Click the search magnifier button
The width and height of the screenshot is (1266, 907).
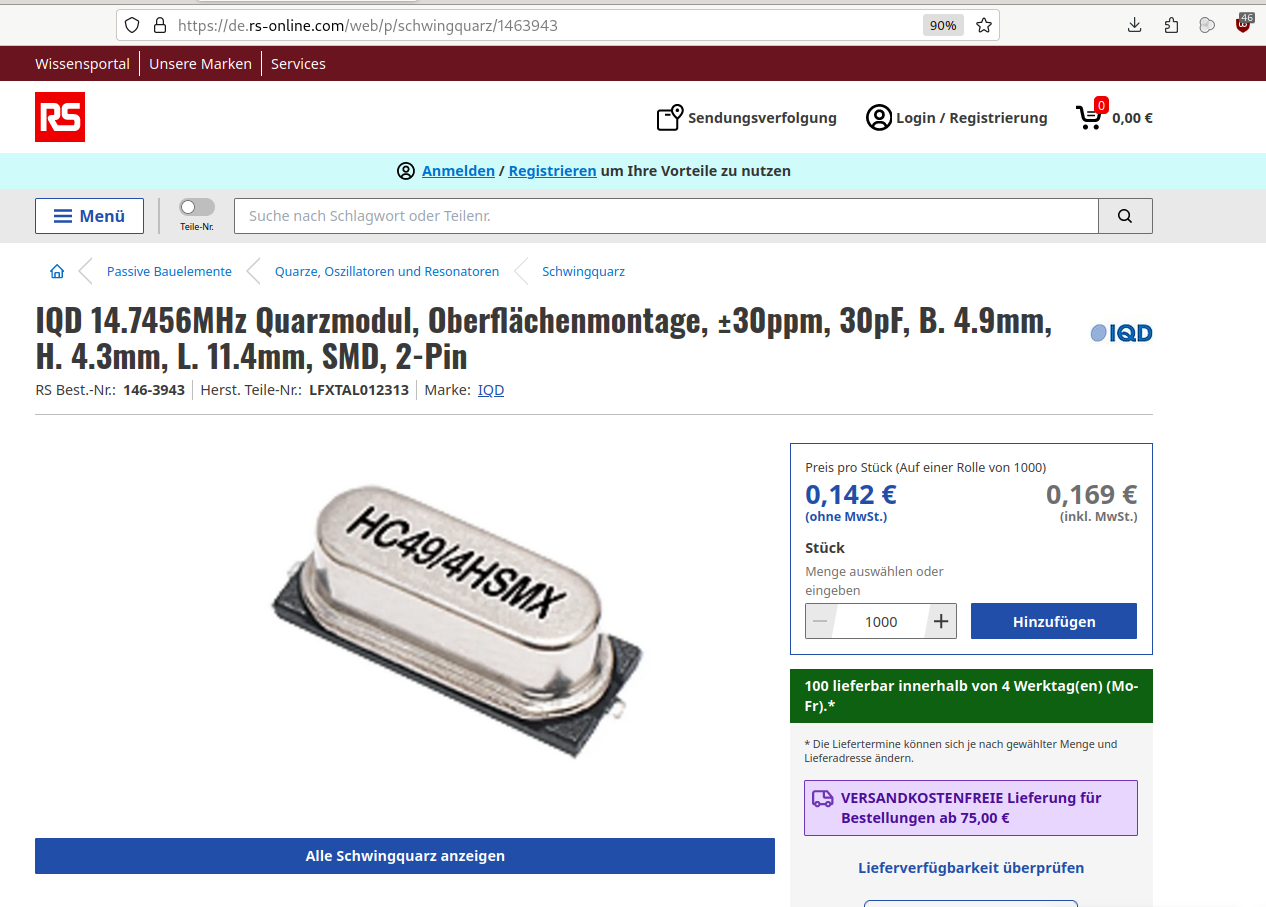pos(1125,216)
